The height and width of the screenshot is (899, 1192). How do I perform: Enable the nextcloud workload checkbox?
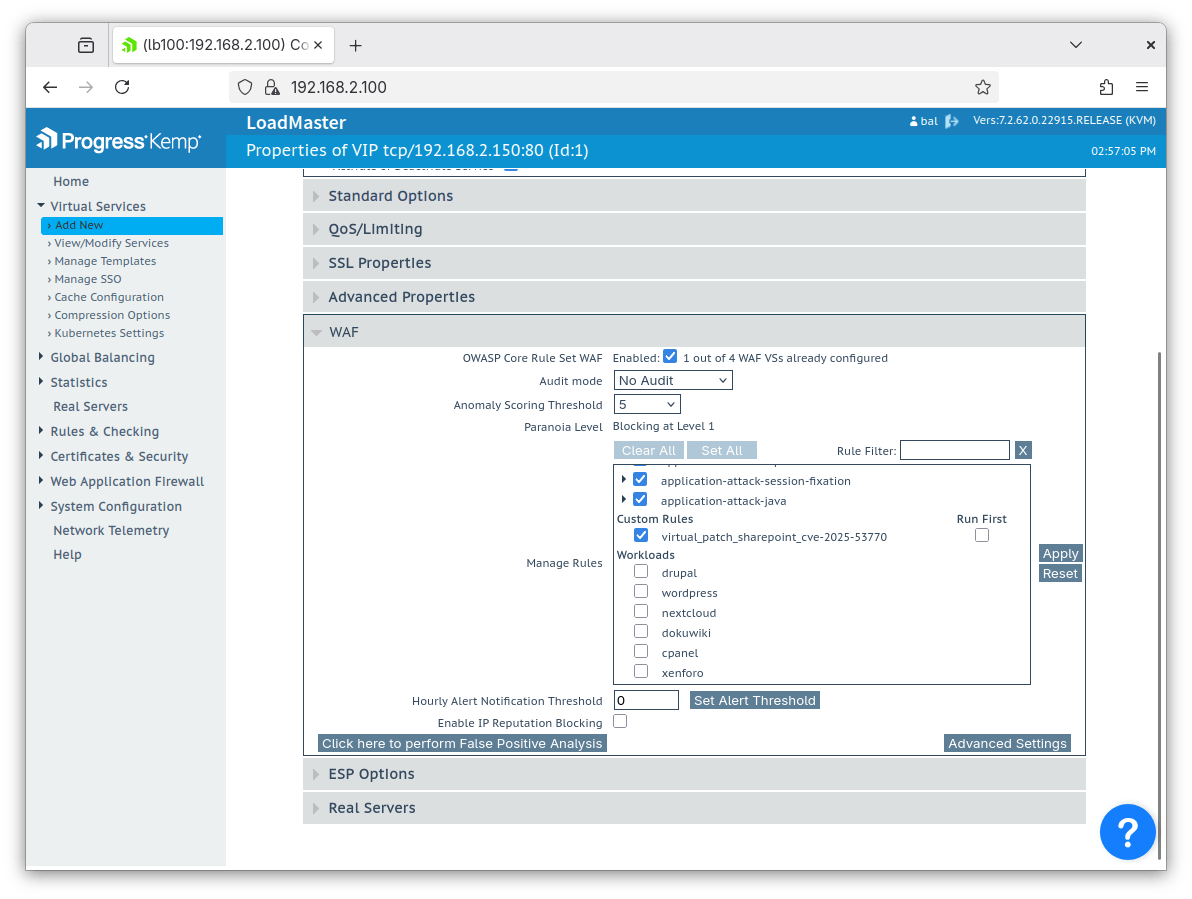tap(641, 612)
